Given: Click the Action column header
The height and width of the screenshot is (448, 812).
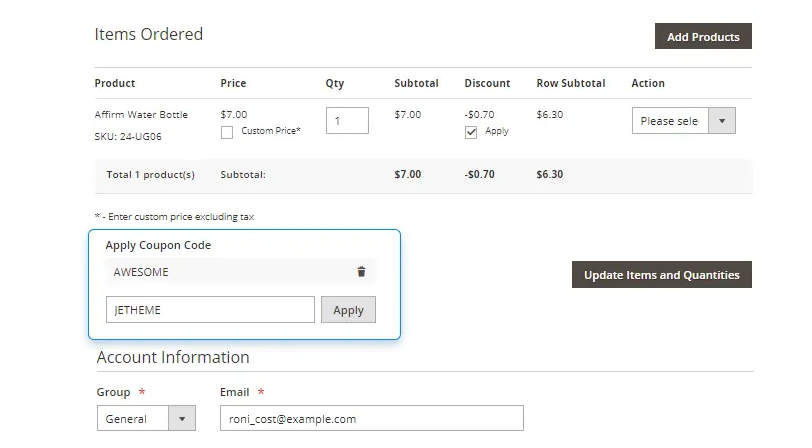Looking at the screenshot, I should pyautogui.click(x=648, y=83).
